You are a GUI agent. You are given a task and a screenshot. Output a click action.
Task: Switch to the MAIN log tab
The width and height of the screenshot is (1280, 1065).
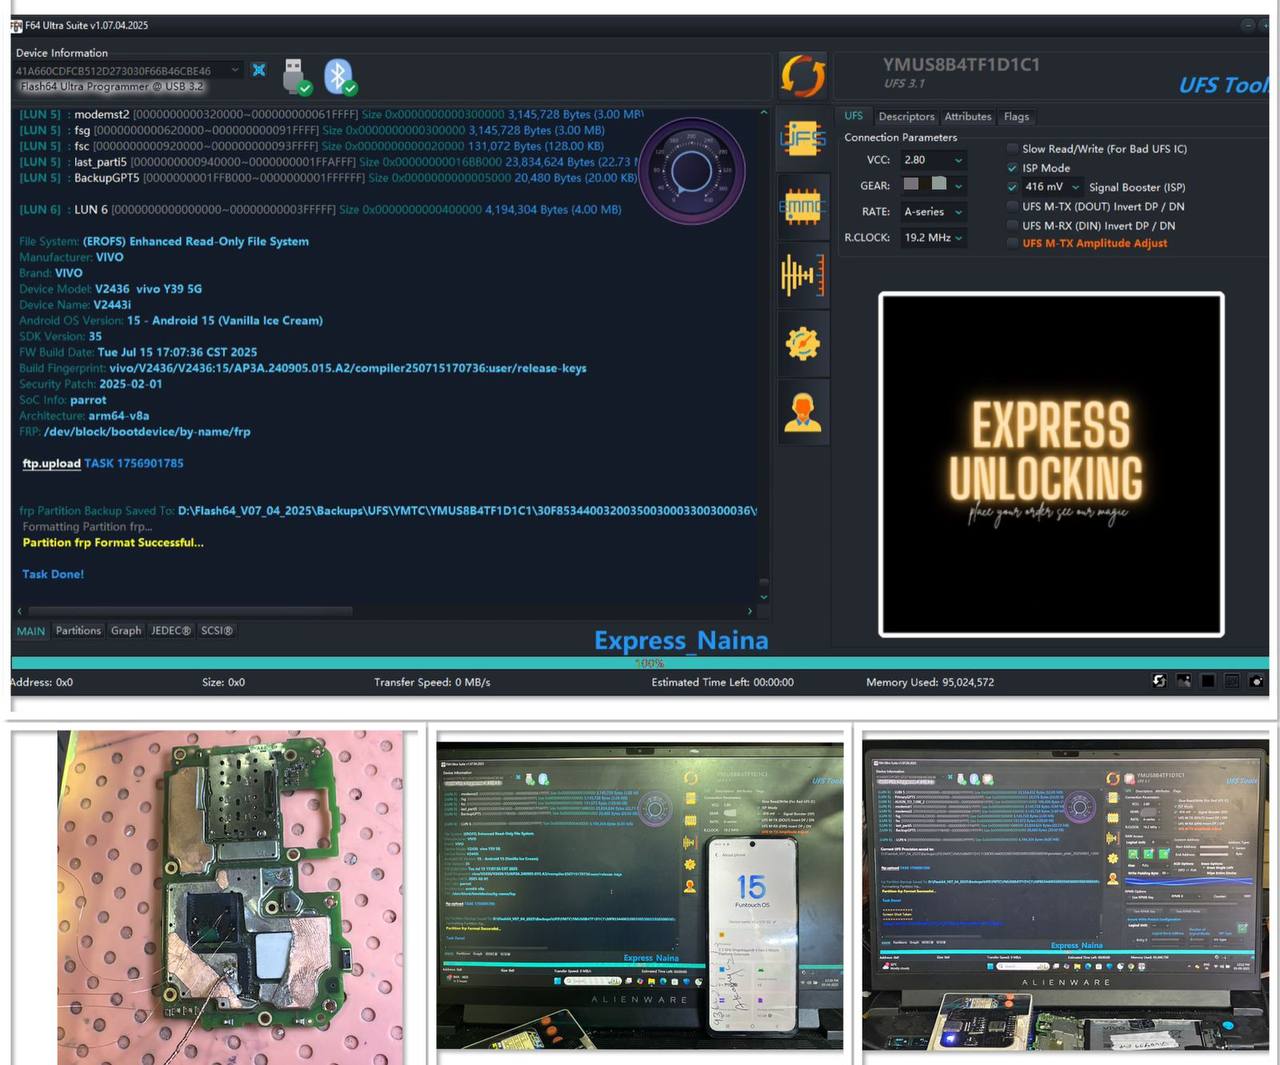tap(31, 631)
